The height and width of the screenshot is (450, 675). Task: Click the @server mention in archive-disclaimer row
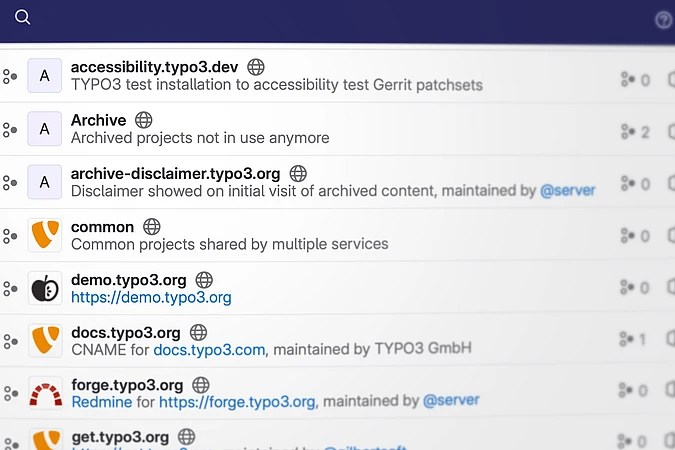point(568,190)
